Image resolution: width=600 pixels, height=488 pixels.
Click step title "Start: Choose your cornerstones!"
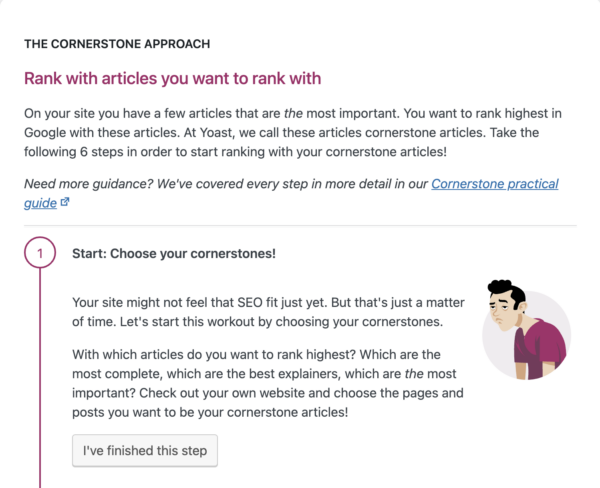tap(174, 254)
